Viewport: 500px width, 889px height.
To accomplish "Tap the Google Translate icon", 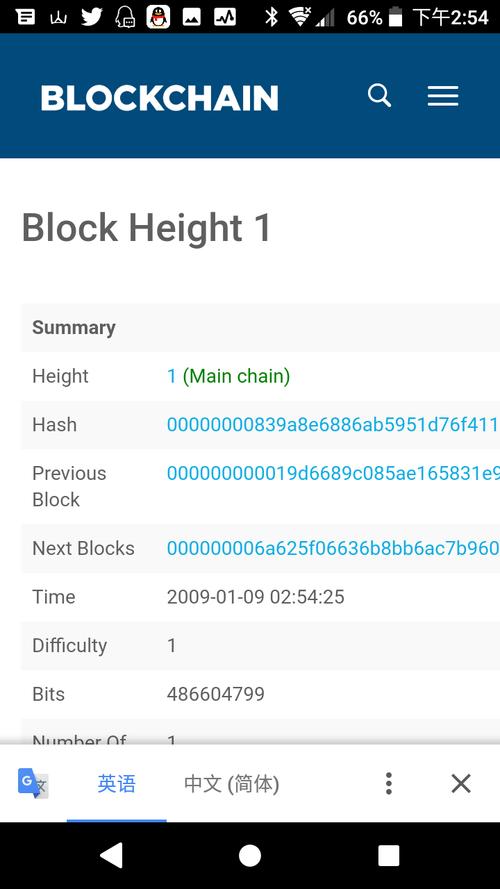I will point(33,784).
